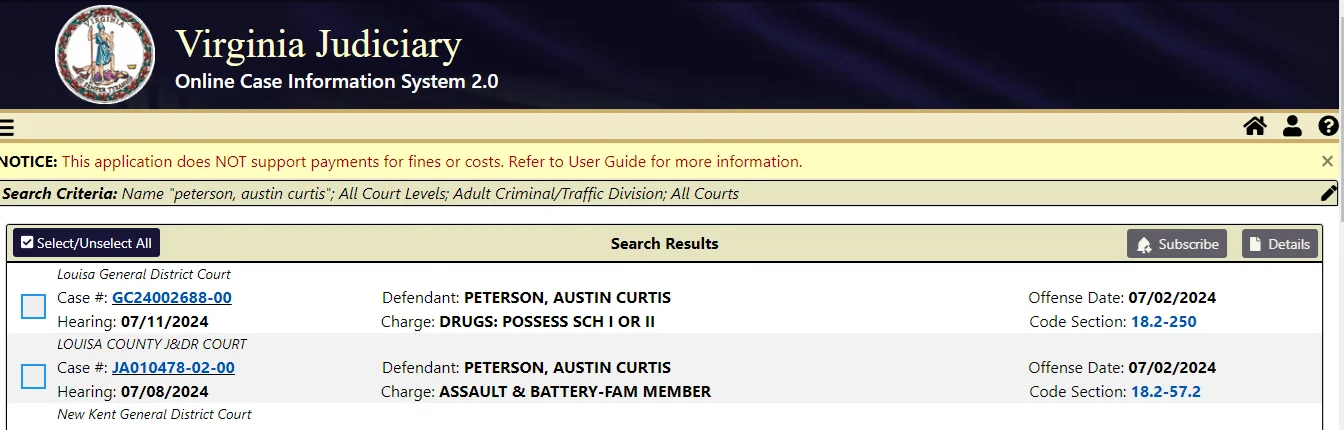Open code section 18.2-250 link

[x=1164, y=322]
